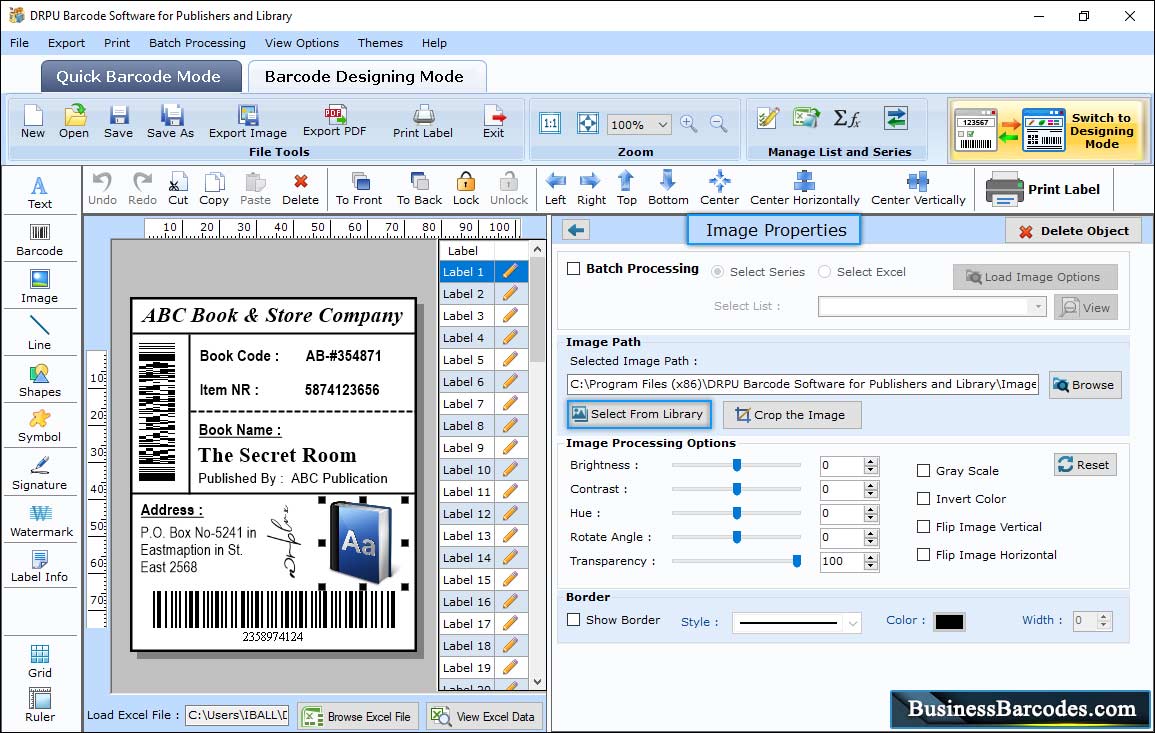Open the View Options menu
The width and height of the screenshot is (1155, 733).
302,43
